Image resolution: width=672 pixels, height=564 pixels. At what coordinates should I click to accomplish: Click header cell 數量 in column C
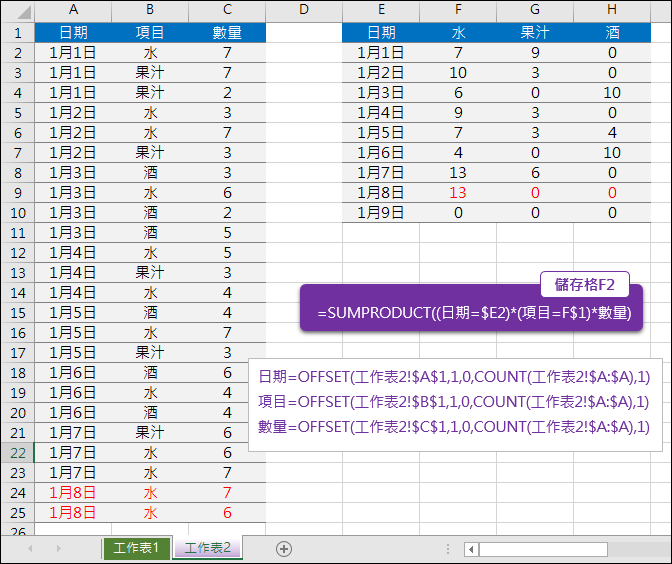coord(227,33)
